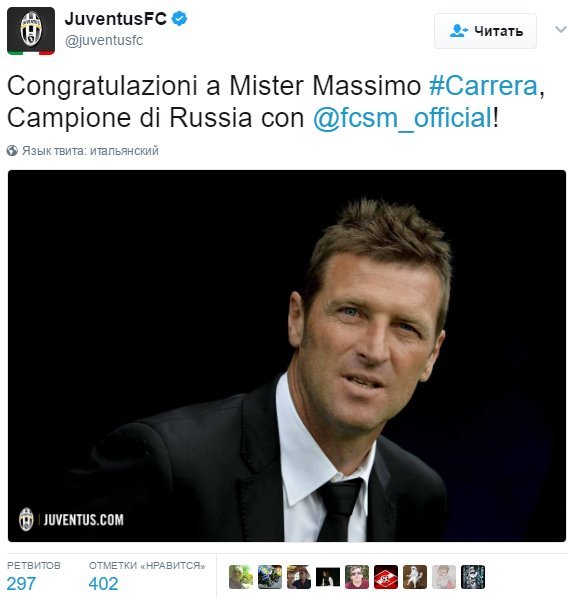Image resolution: width=580 pixels, height=598 pixels.
Task: Expand the tweet options chevron menu
Action: [560, 30]
